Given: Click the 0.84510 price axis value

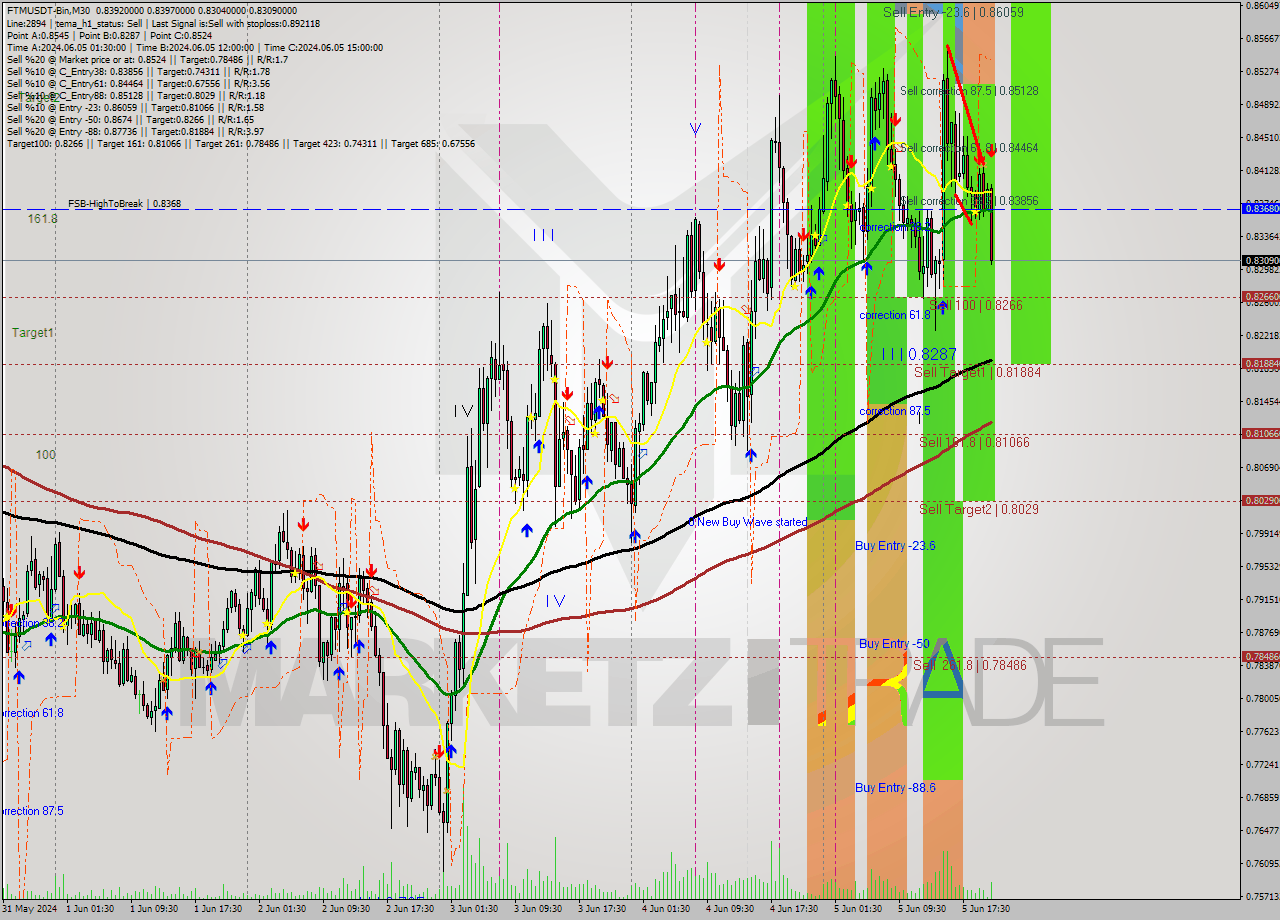Looking at the screenshot, I should point(1261,138).
